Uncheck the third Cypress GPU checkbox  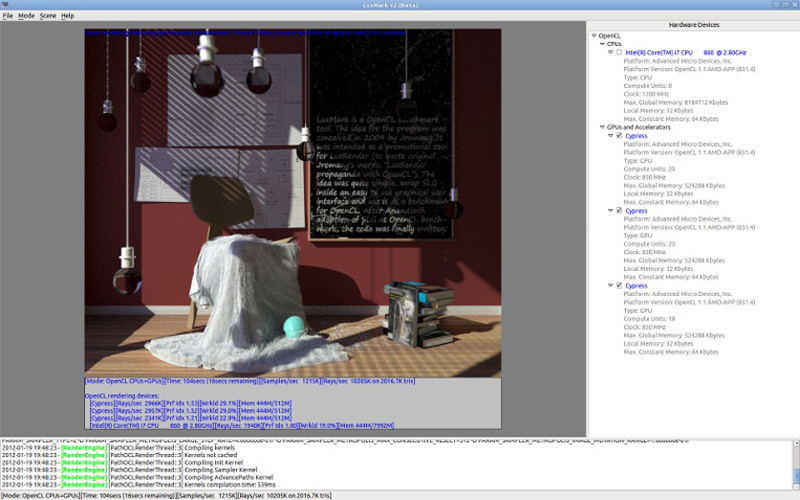pos(619,285)
